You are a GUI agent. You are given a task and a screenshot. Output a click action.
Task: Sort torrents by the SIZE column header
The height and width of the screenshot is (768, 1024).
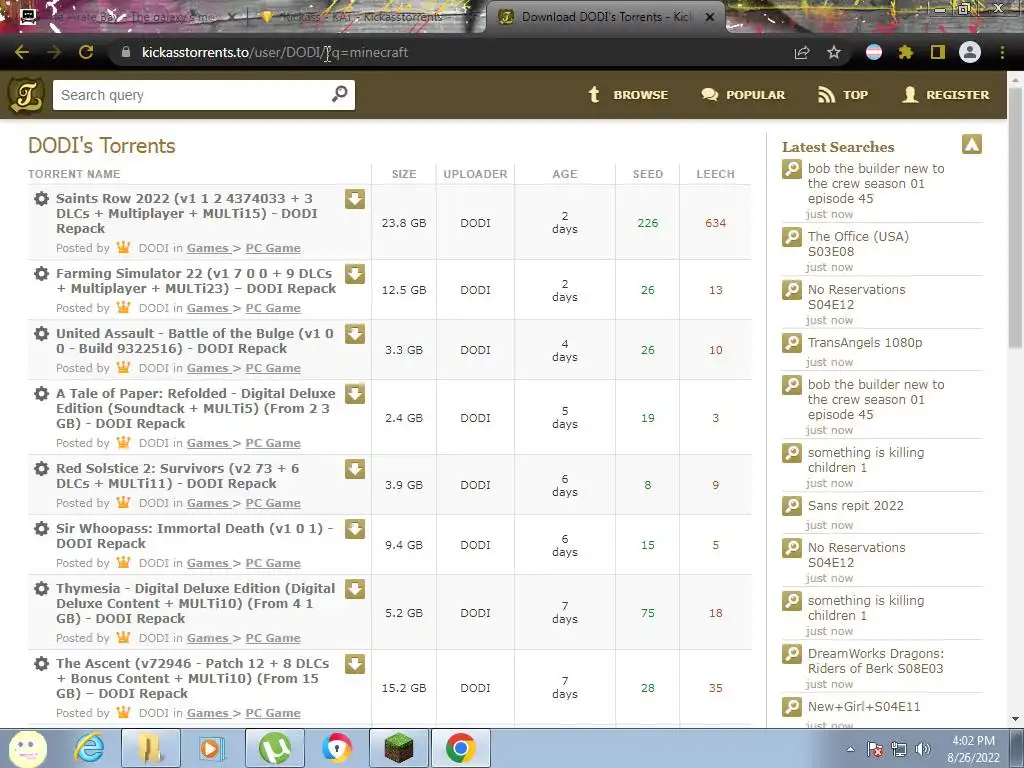click(x=404, y=174)
